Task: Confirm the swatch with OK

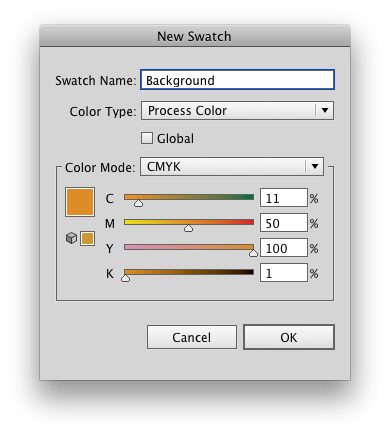Action: (289, 337)
